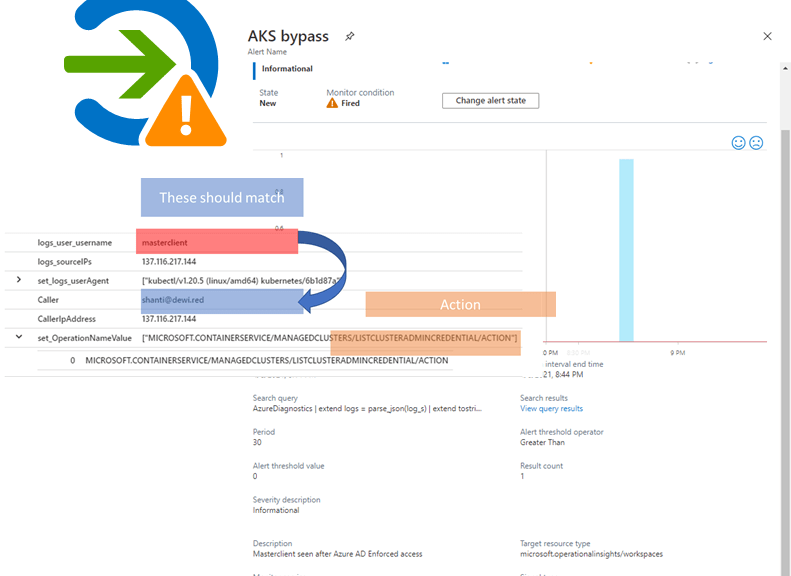Screen dimensions: 791x576
Task: Pin the AKS bypass alert
Action: pos(350,36)
